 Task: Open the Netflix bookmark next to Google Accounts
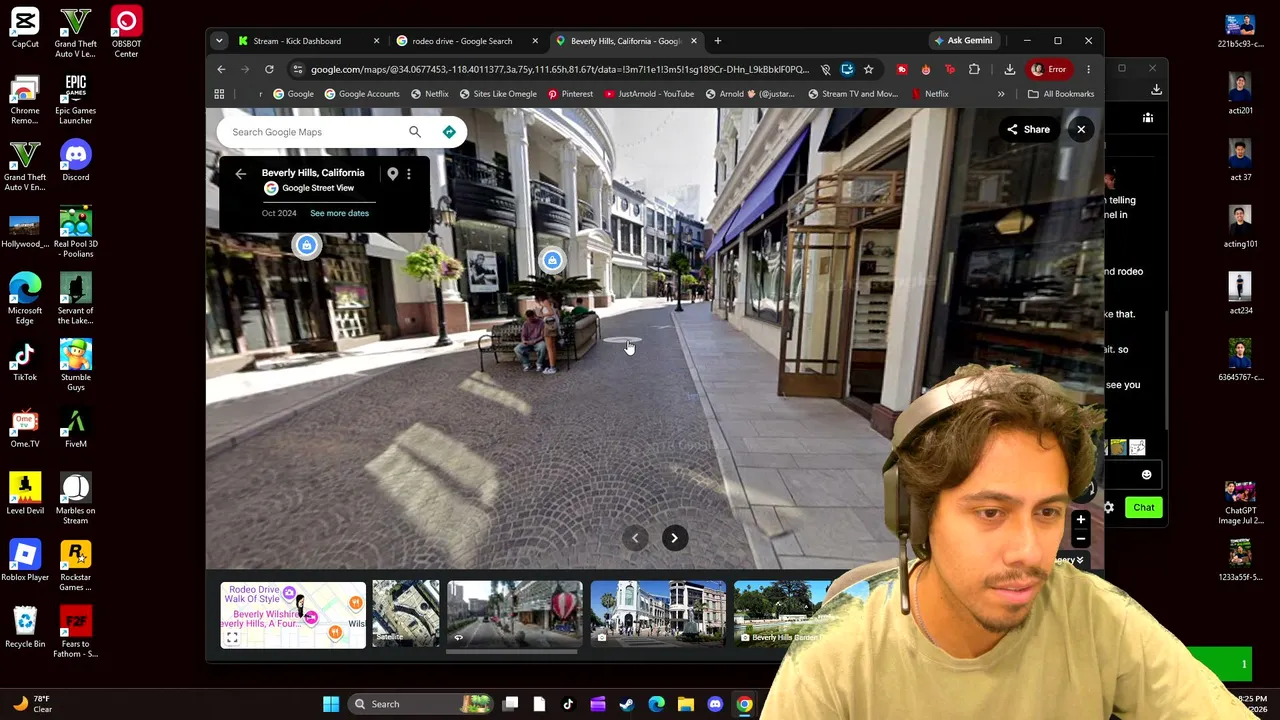pos(429,94)
